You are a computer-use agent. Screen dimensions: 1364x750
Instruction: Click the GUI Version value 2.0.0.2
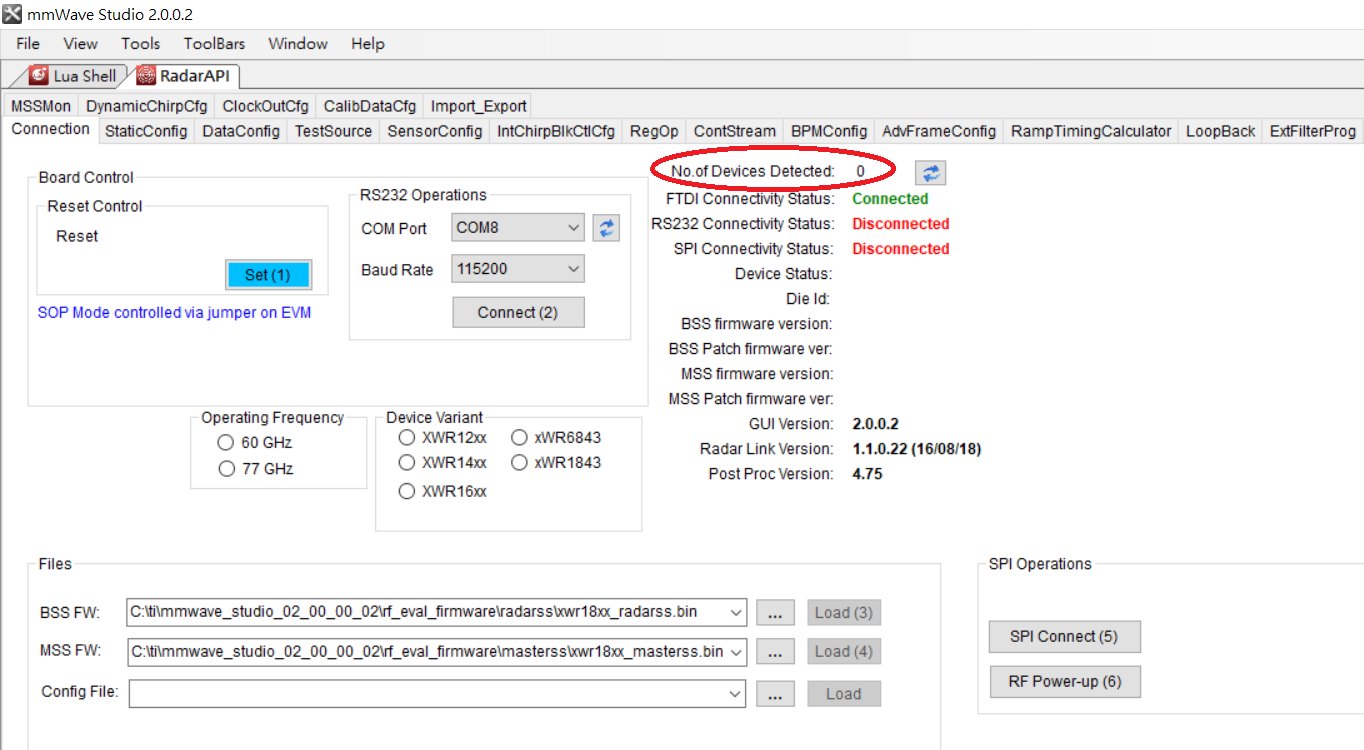pos(875,424)
